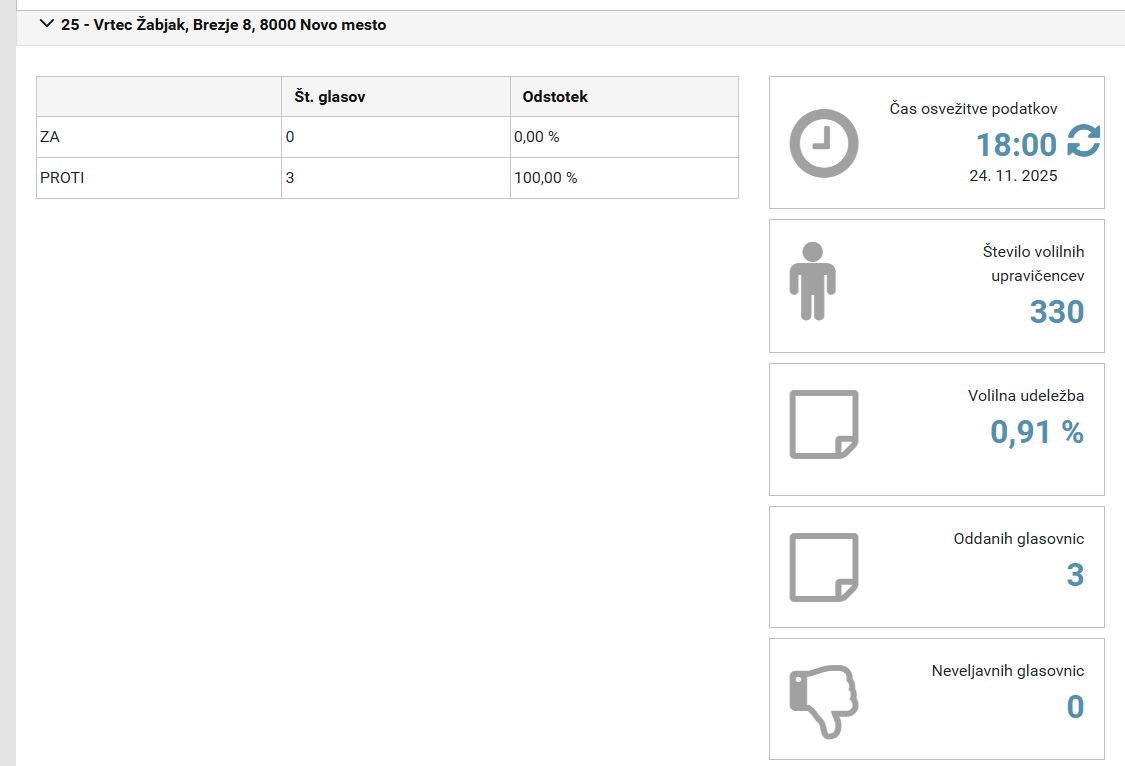Click the Št. glasov column header
The height and width of the screenshot is (766, 1125).
coord(329,97)
